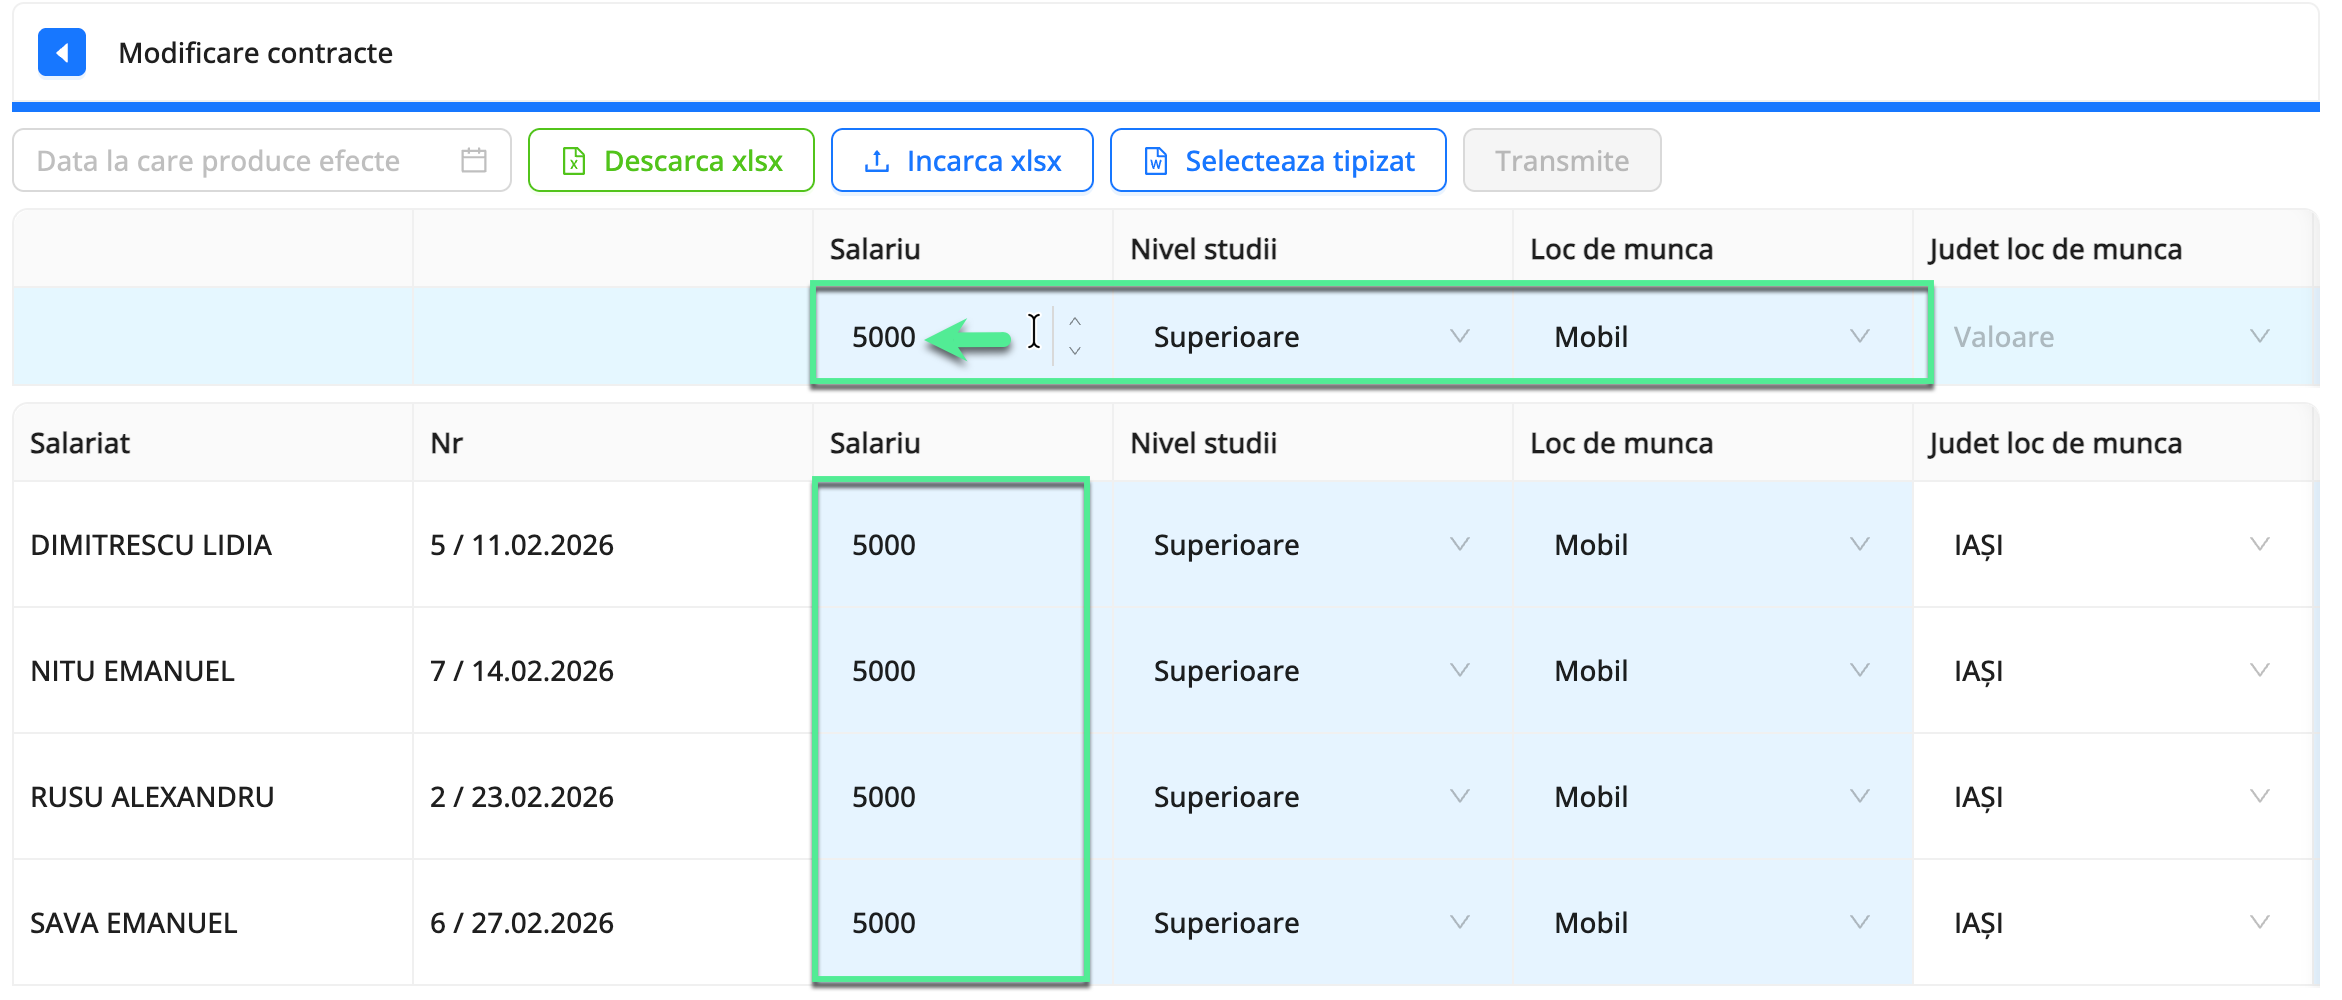The width and height of the screenshot is (2342, 1000).
Task: Open the IAȘI dropdown for SAVA EMANUEL
Action: 2261,922
